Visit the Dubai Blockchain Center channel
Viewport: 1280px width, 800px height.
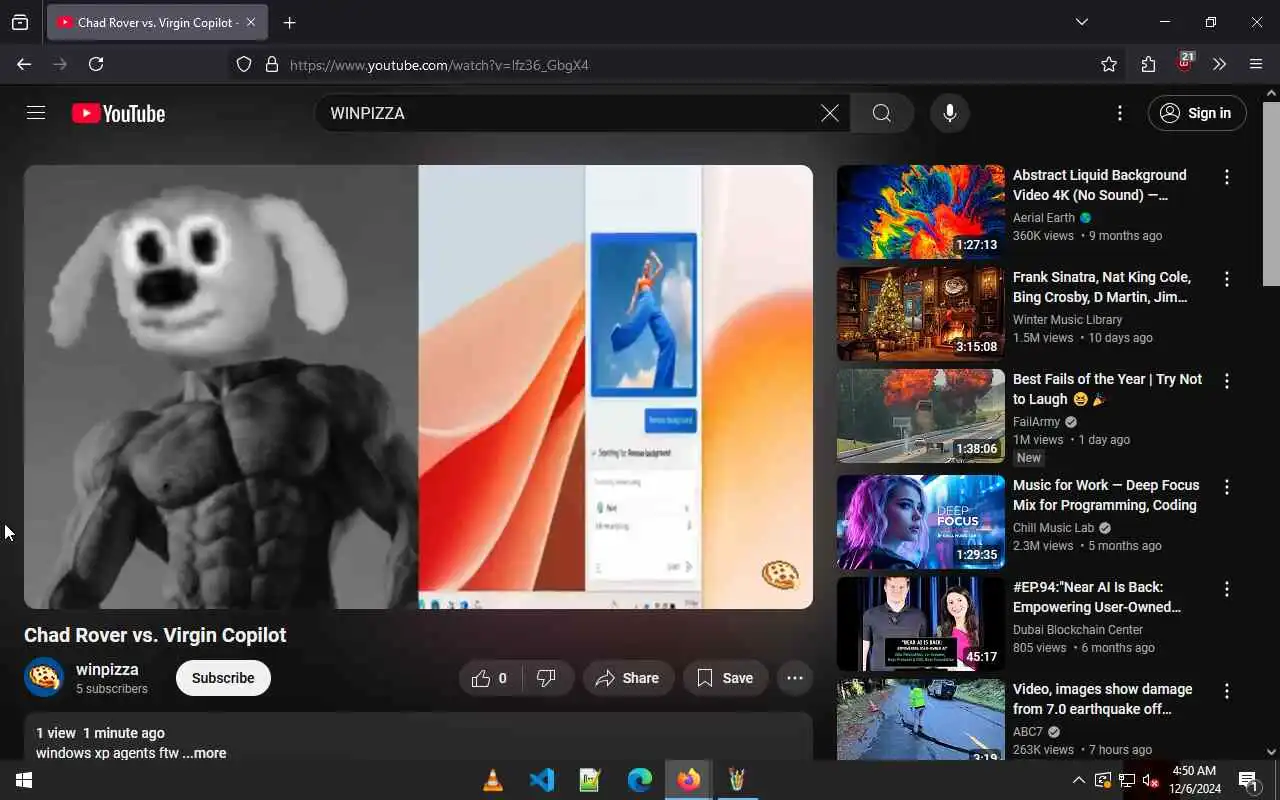(1078, 629)
